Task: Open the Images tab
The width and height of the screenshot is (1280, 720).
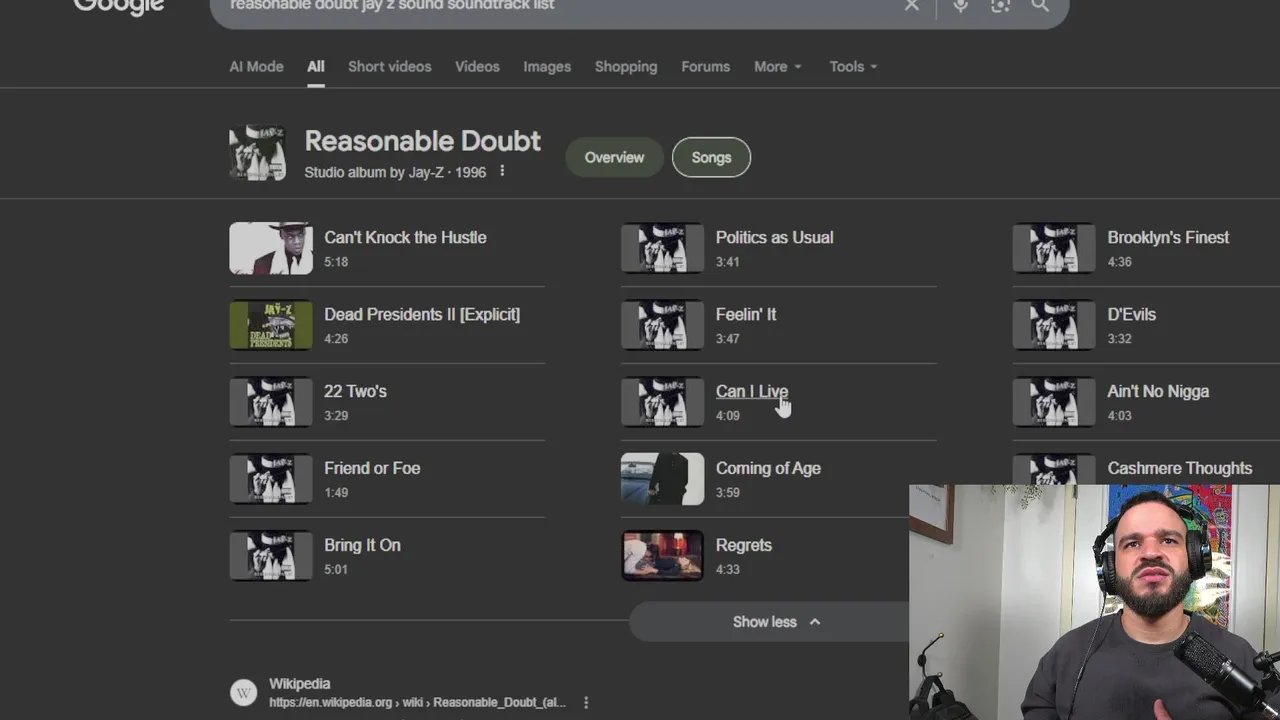Action: (547, 66)
